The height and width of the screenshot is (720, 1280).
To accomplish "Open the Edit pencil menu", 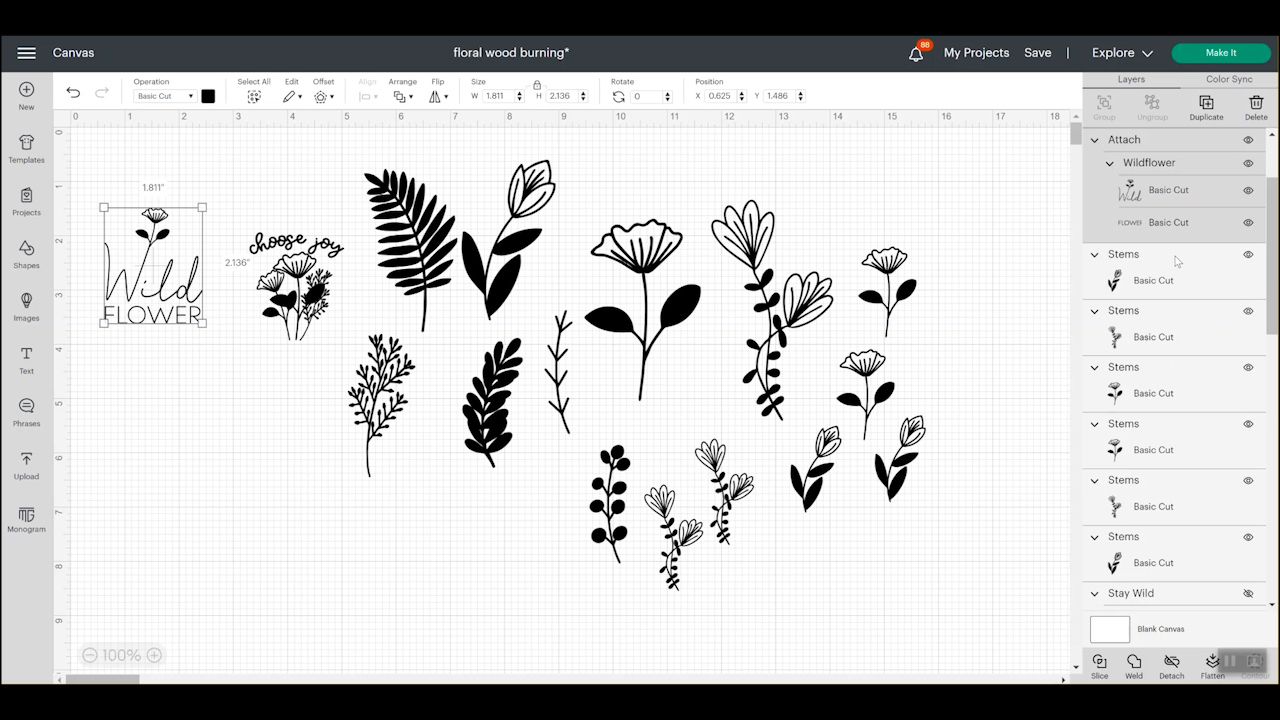I will click(x=292, y=96).
